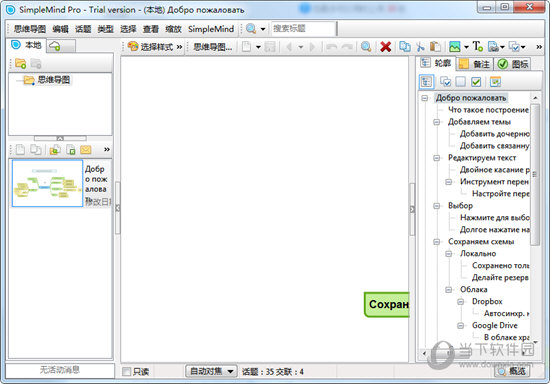
Task: Select the 思维导图 folder in tree
Action: (x=53, y=80)
